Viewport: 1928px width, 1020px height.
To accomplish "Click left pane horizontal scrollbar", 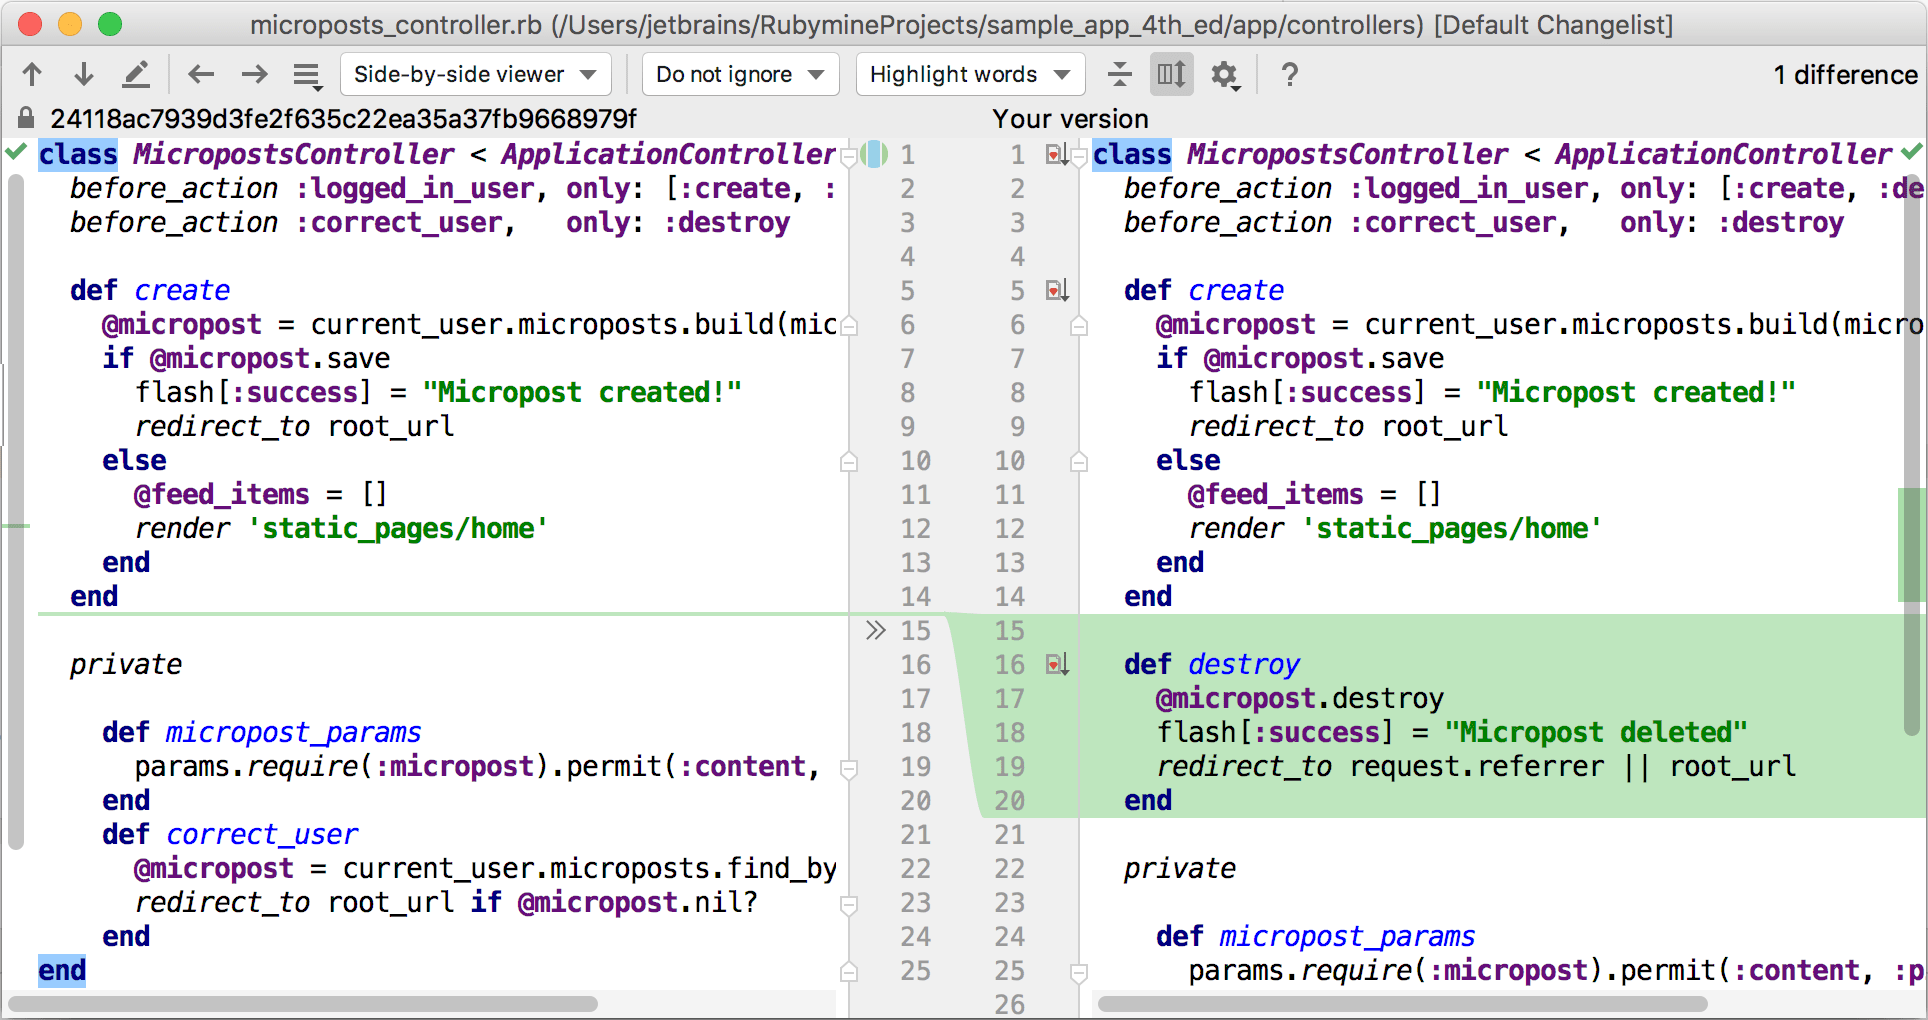I will (x=302, y=1003).
